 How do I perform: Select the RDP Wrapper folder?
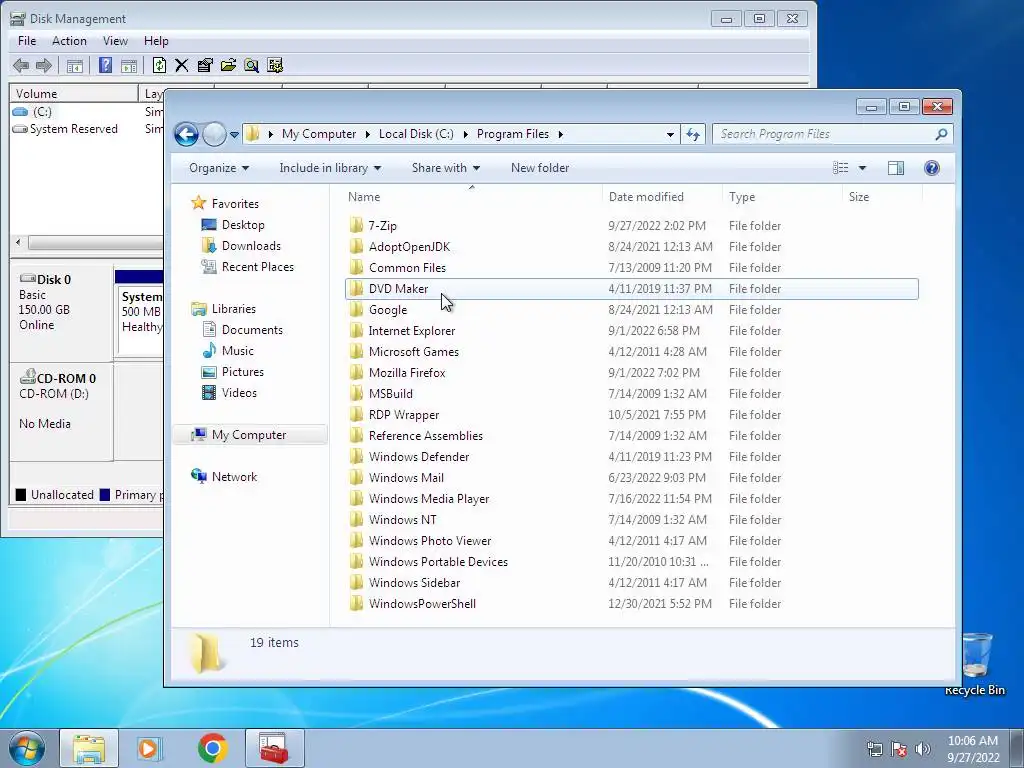tap(632, 415)
